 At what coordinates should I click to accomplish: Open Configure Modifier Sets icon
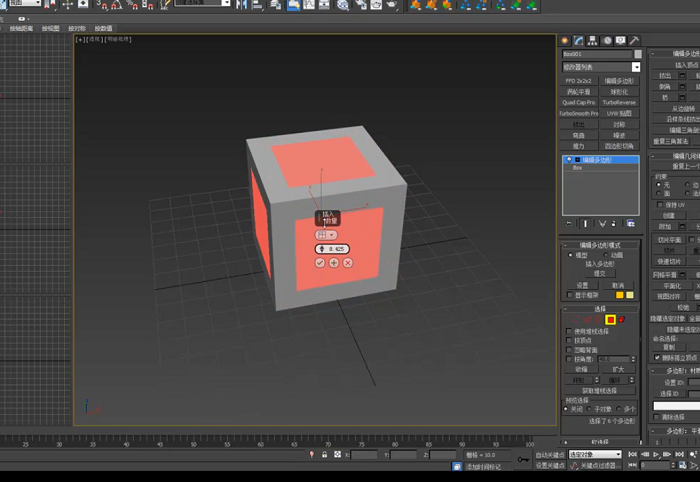pyautogui.click(x=631, y=224)
